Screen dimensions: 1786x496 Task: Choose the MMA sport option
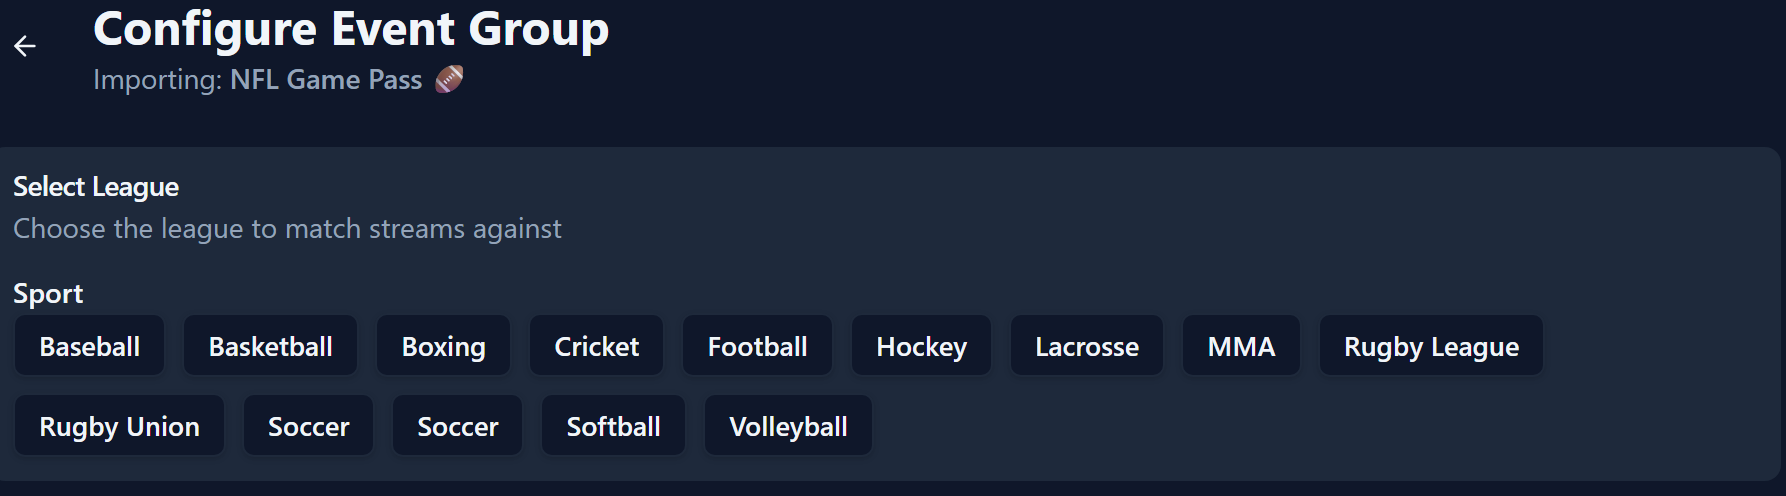[1241, 346]
